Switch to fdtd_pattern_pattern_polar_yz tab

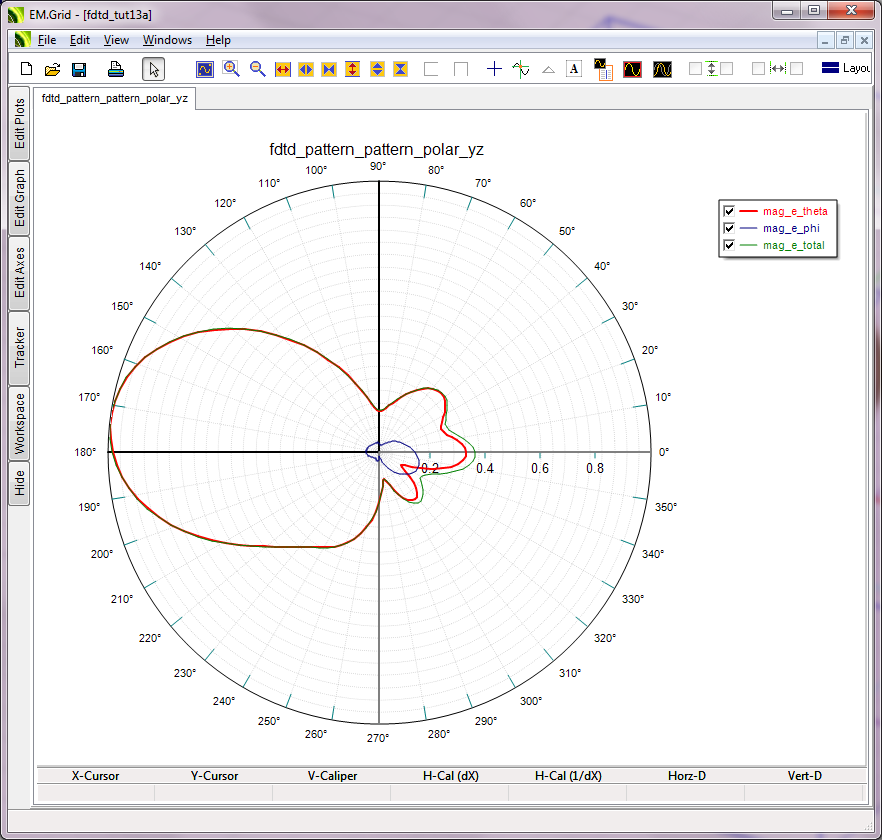(x=115, y=99)
